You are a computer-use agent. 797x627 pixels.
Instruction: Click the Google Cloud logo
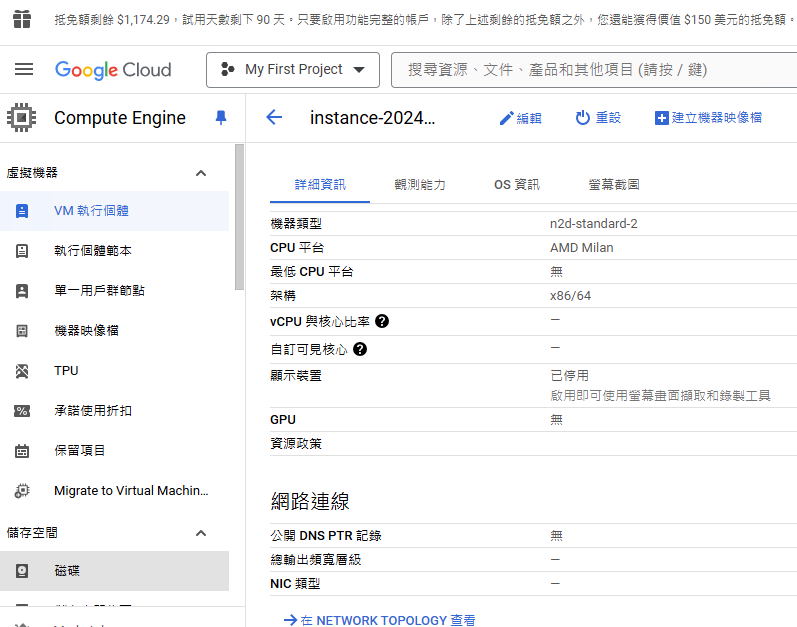point(113,69)
